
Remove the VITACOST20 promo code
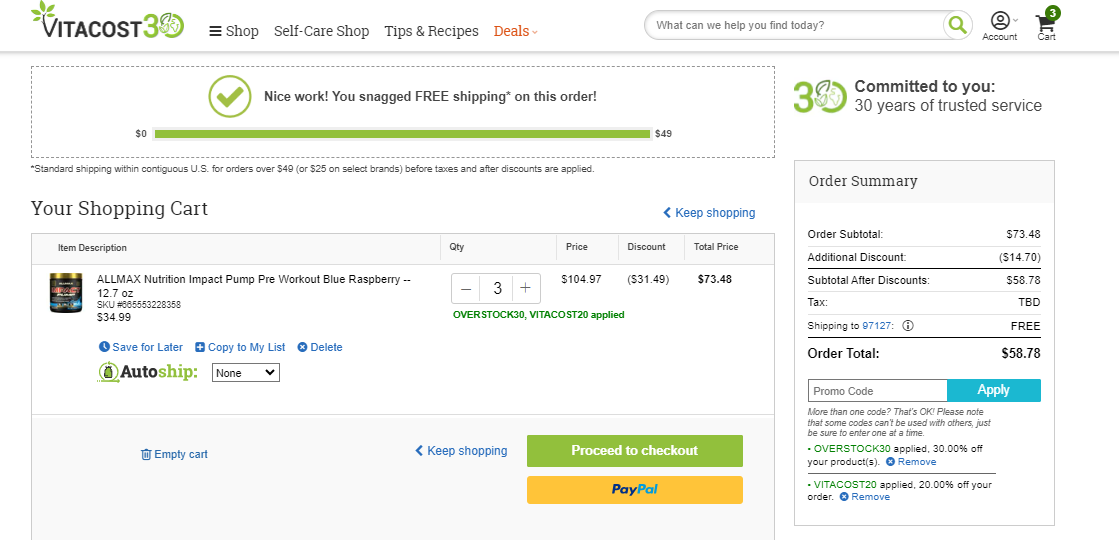865,496
